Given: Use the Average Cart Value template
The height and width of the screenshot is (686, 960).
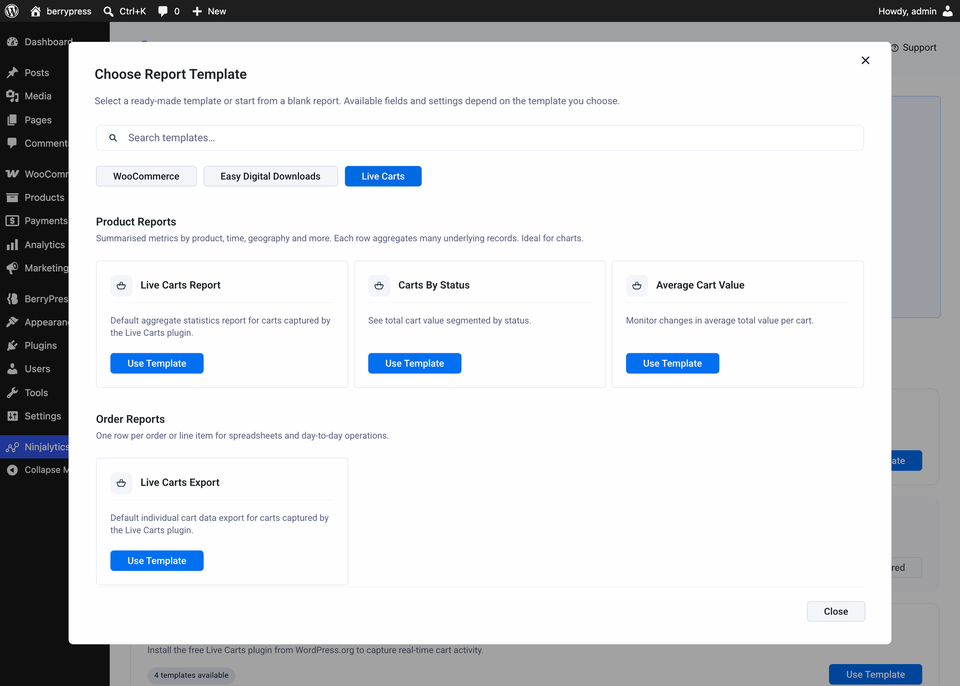Looking at the screenshot, I should click(672, 363).
